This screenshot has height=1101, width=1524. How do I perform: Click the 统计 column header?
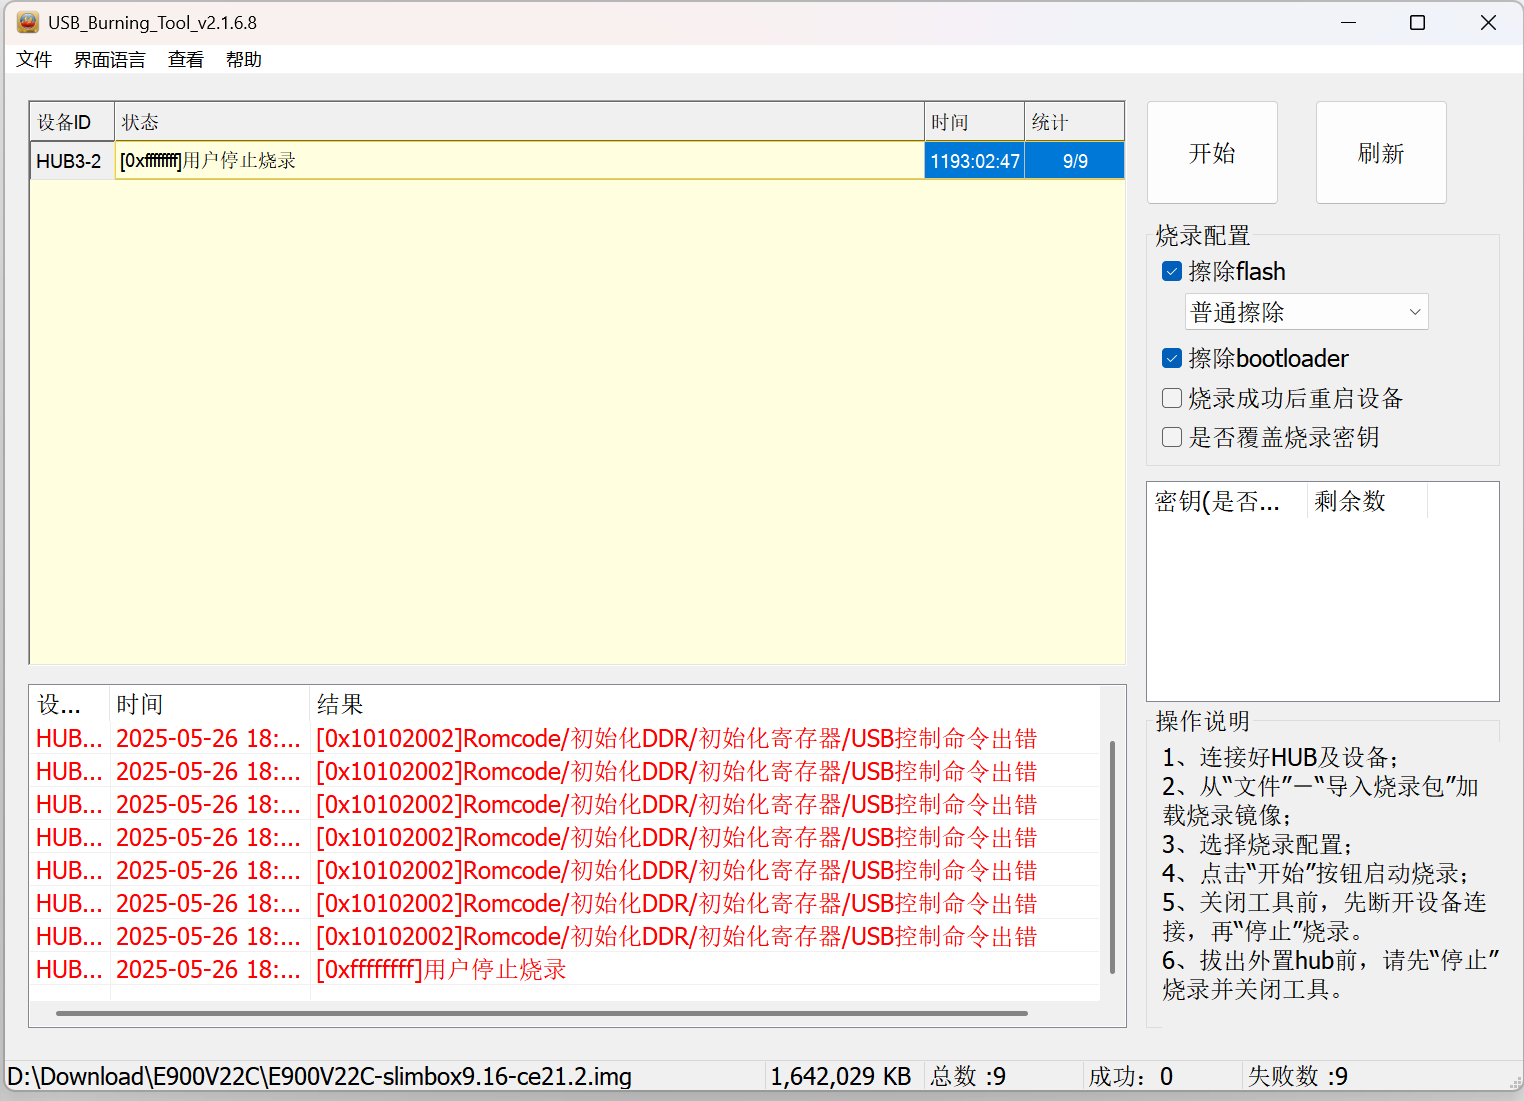pyautogui.click(x=1074, y=122)
